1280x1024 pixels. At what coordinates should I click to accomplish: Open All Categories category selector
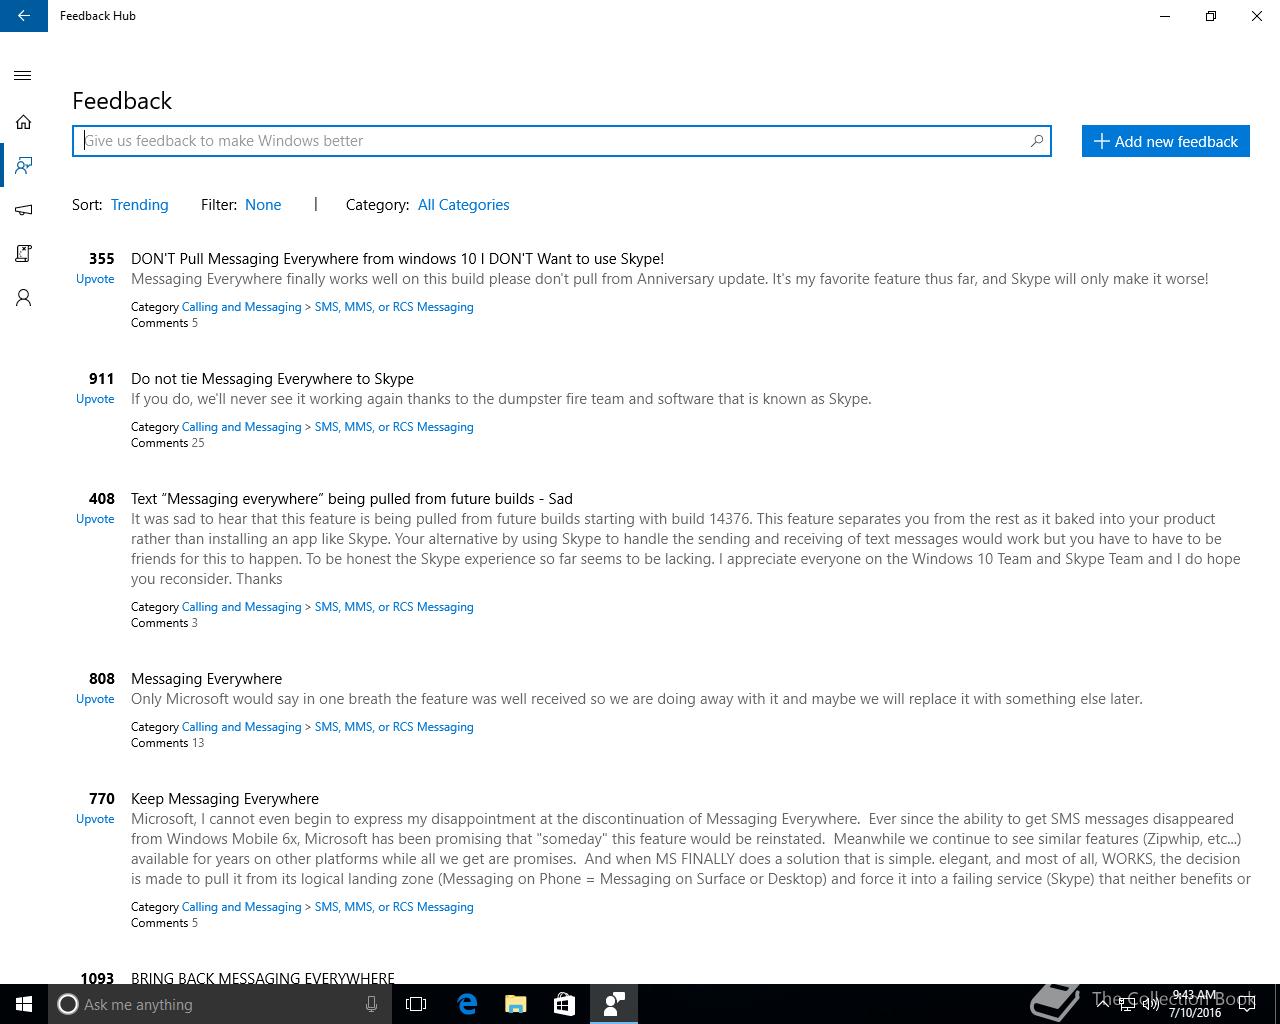click(x=463, y=204)
